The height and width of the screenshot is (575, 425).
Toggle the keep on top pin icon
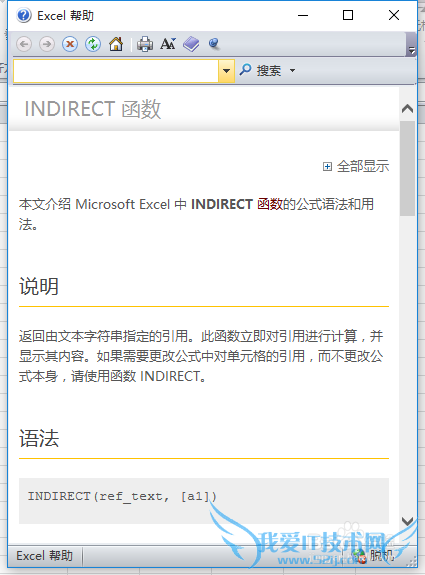(214, 44)
